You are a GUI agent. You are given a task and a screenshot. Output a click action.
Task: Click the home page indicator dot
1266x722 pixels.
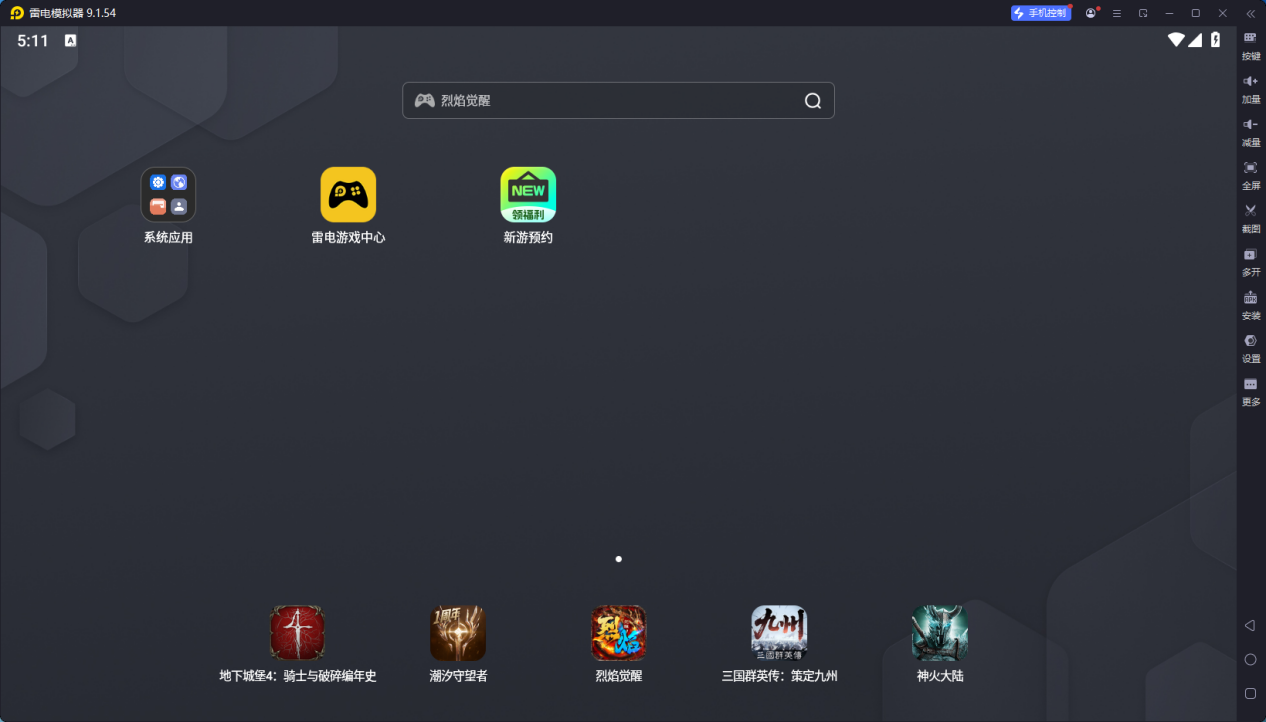[619, 559]
